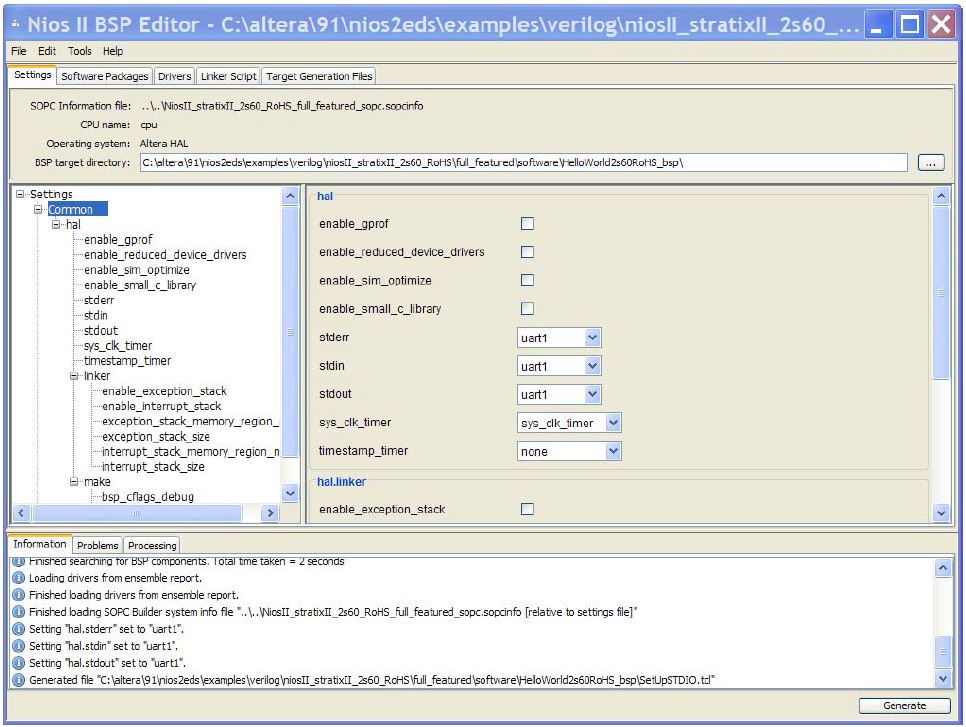Collapse the make tree node

pos(74,482)
